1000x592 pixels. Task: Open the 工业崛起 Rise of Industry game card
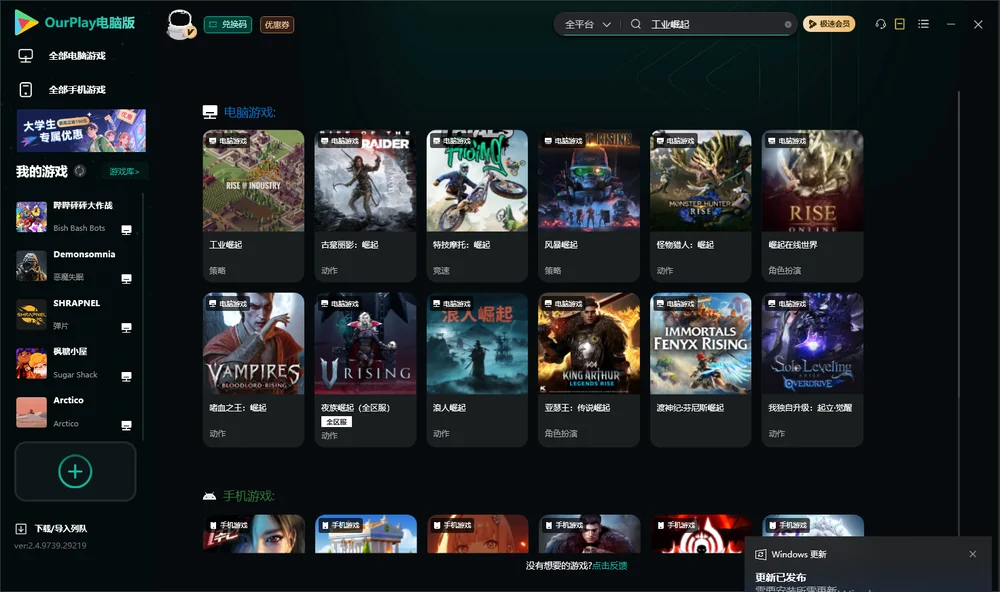(x=253, y=205)
